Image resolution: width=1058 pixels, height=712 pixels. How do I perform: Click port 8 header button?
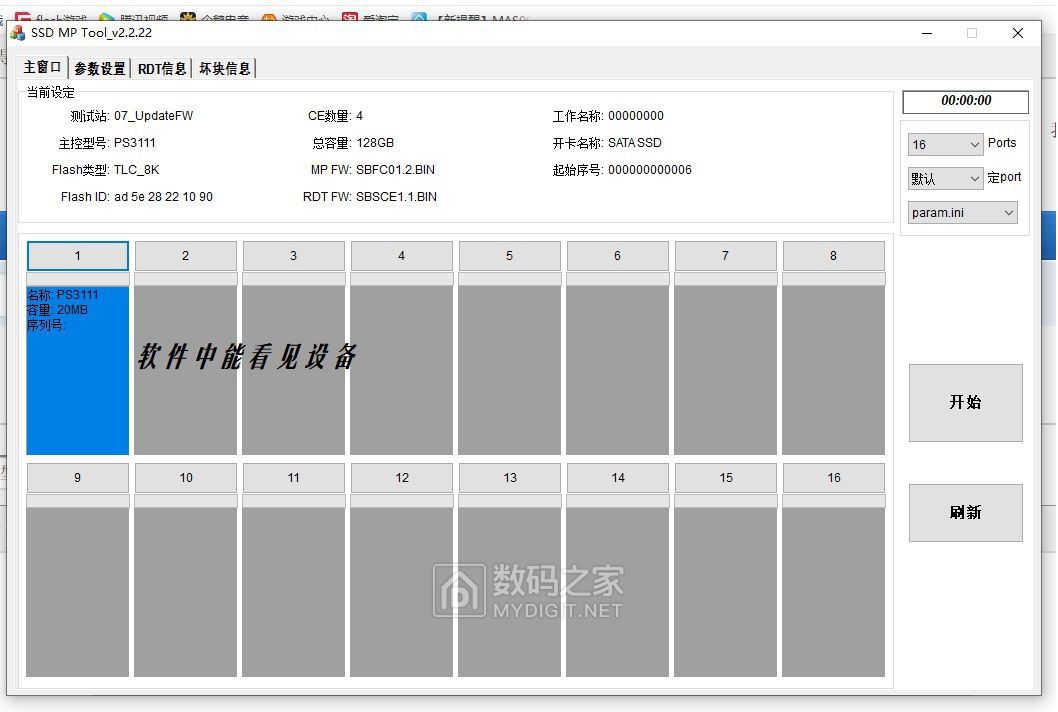(833, 256)
